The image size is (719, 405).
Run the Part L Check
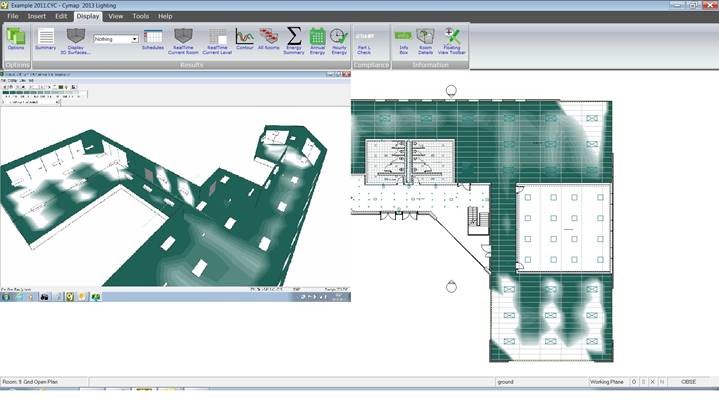click(365, 42)
